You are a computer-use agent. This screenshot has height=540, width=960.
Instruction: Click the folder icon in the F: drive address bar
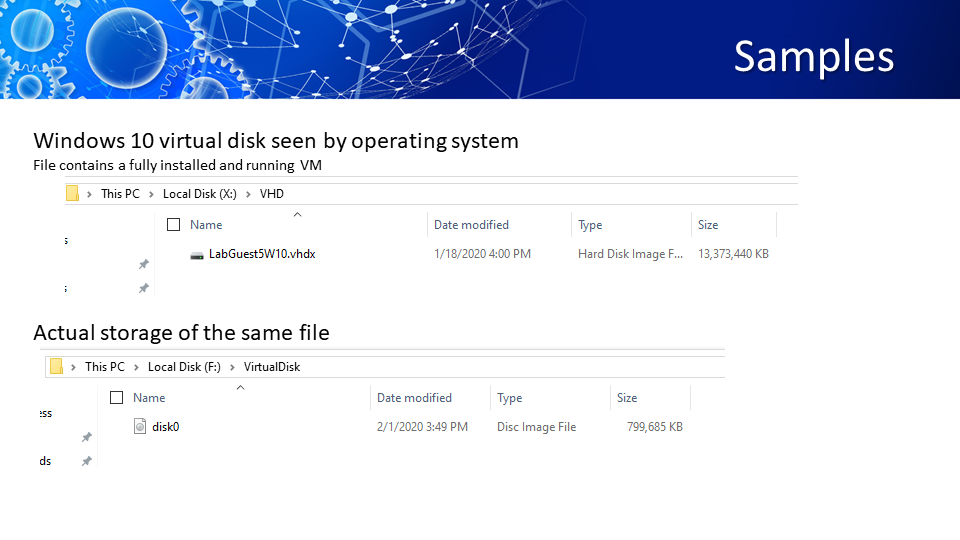56,366
